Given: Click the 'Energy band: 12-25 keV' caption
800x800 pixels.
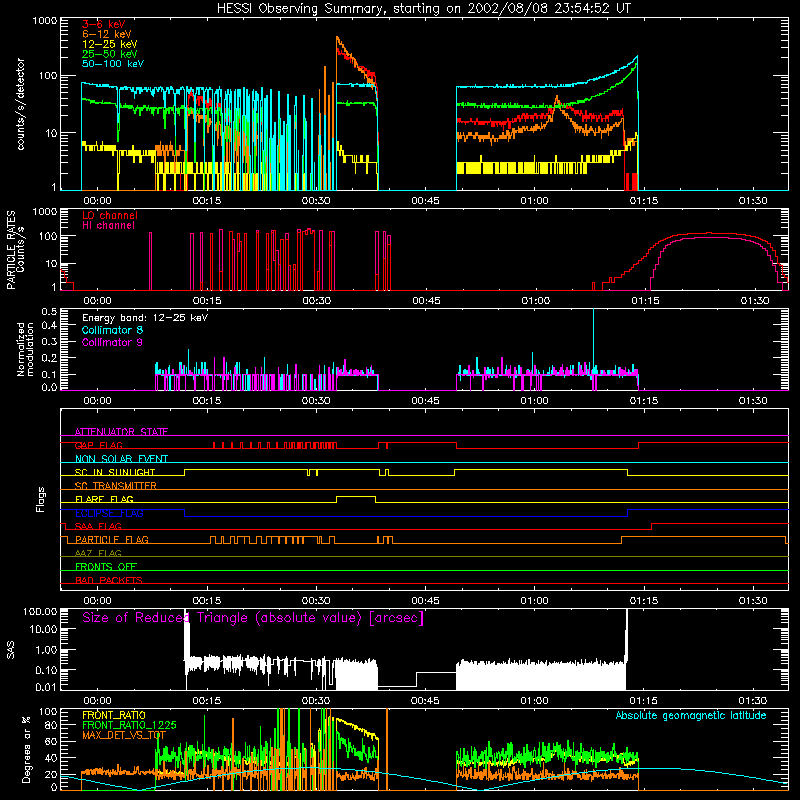Looking at the screenshot, I should tap(145, 318).
